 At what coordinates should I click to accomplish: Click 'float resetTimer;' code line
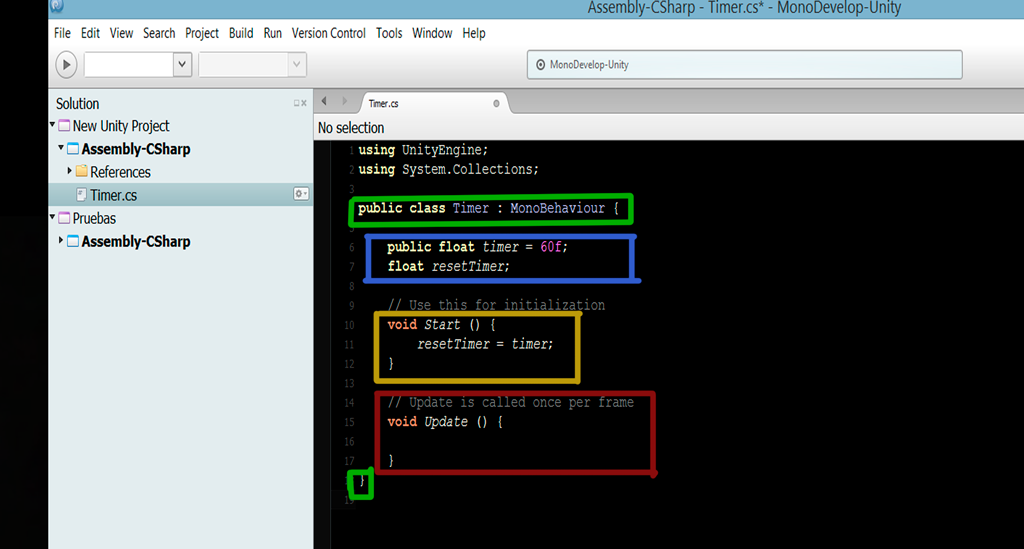pyautogui.click(x=449, y=266)
